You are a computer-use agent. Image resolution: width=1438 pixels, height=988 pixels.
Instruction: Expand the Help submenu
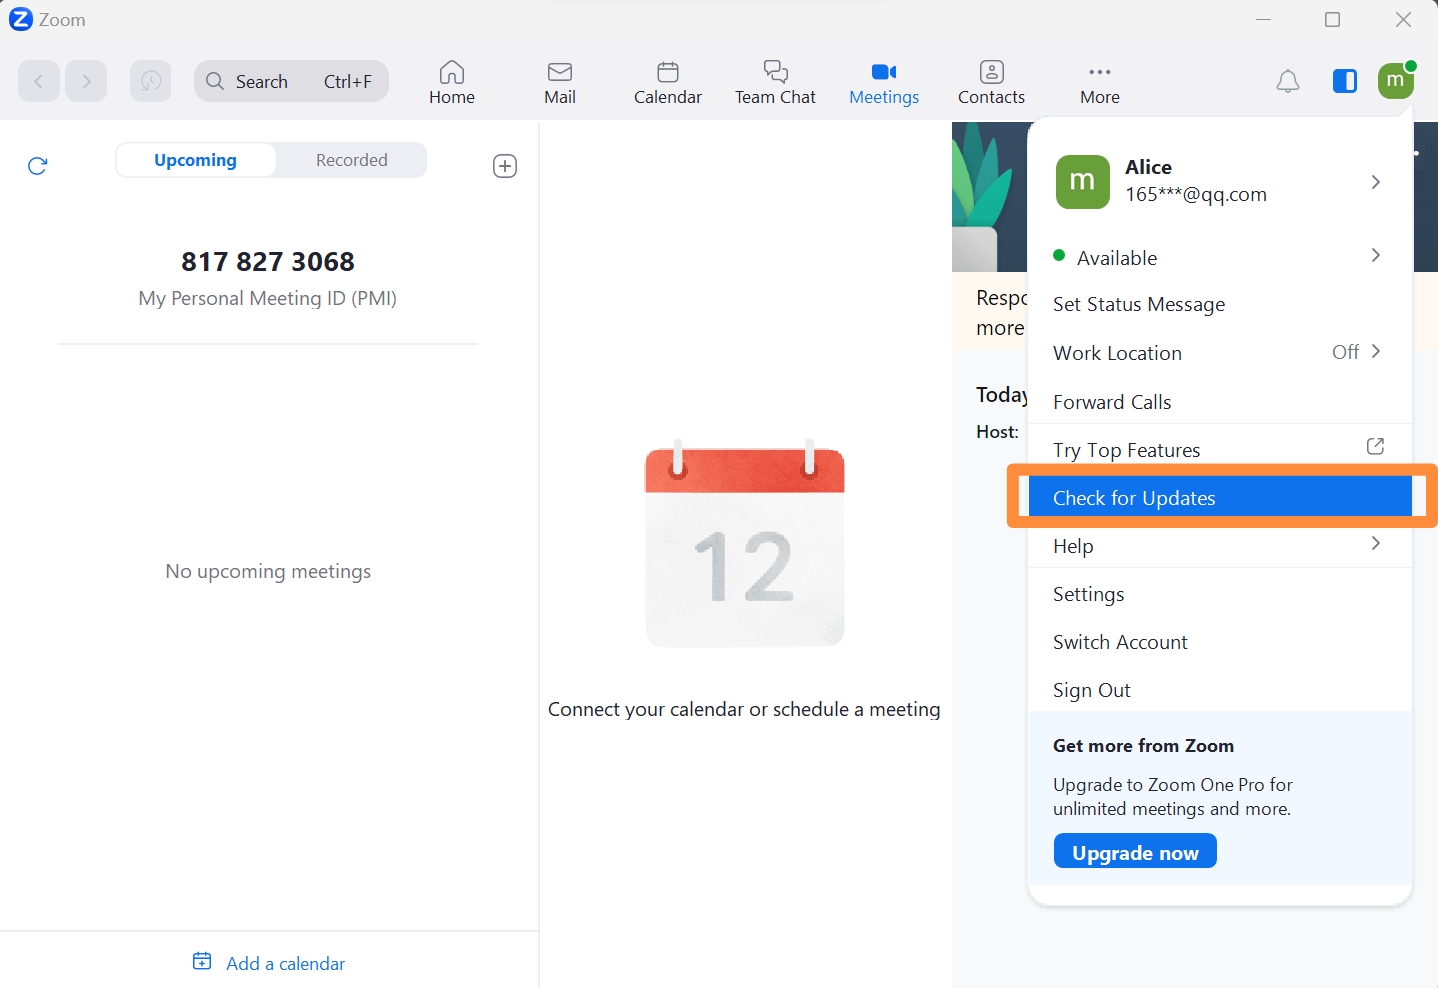click(x=1220, y=545)
